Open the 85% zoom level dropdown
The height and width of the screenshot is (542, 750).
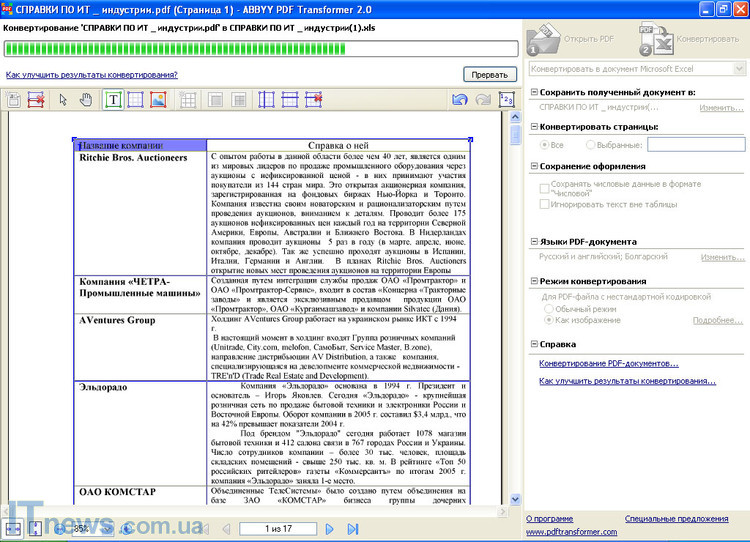[107, 529]
